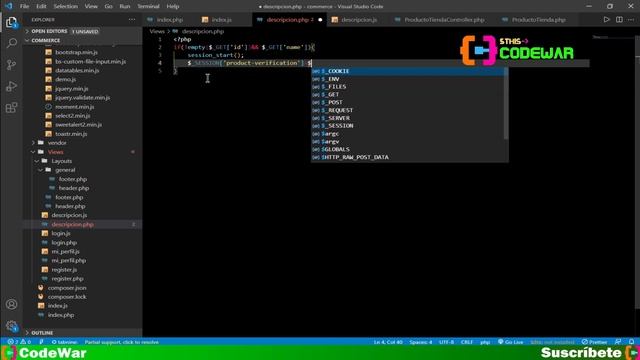
Task: Click the feedback icon in status bar
Action: [618, 342]
